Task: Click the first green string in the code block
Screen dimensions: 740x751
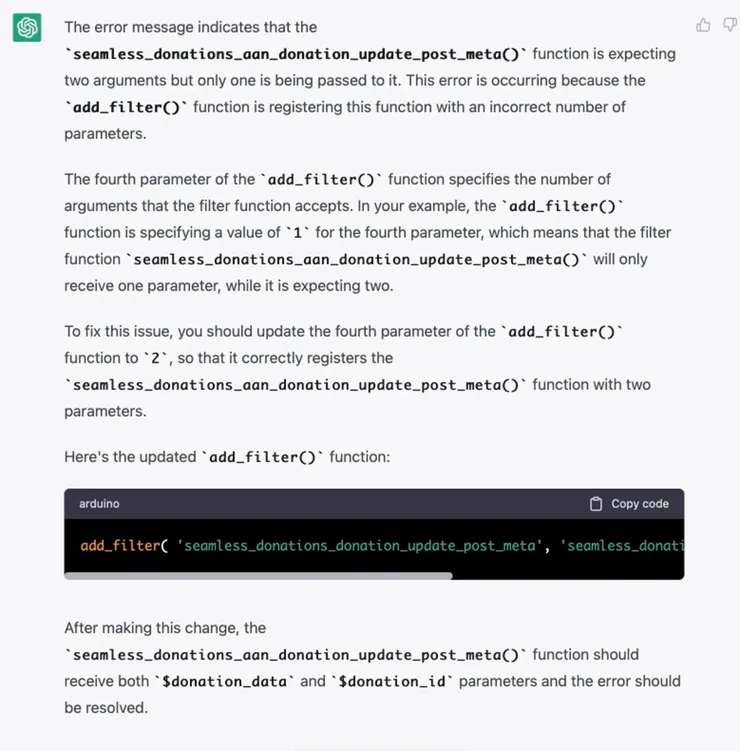Action: [360, 546]
